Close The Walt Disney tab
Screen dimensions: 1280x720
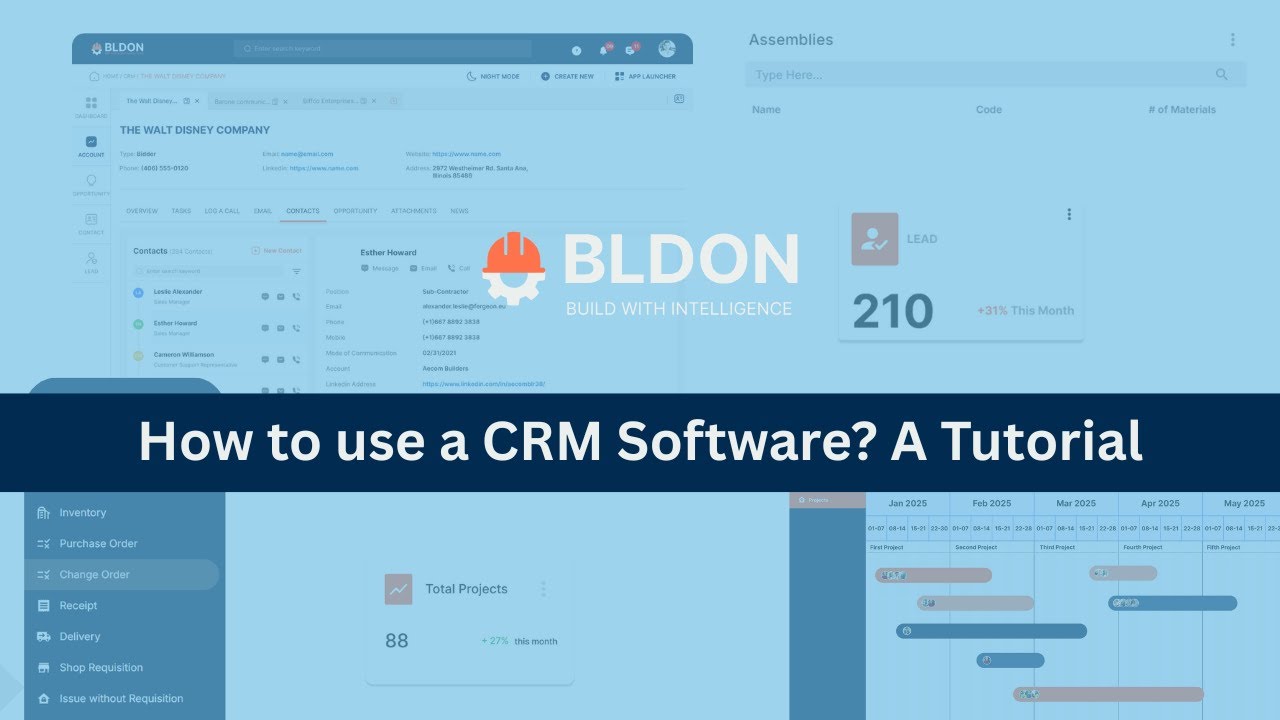point(197,101)
